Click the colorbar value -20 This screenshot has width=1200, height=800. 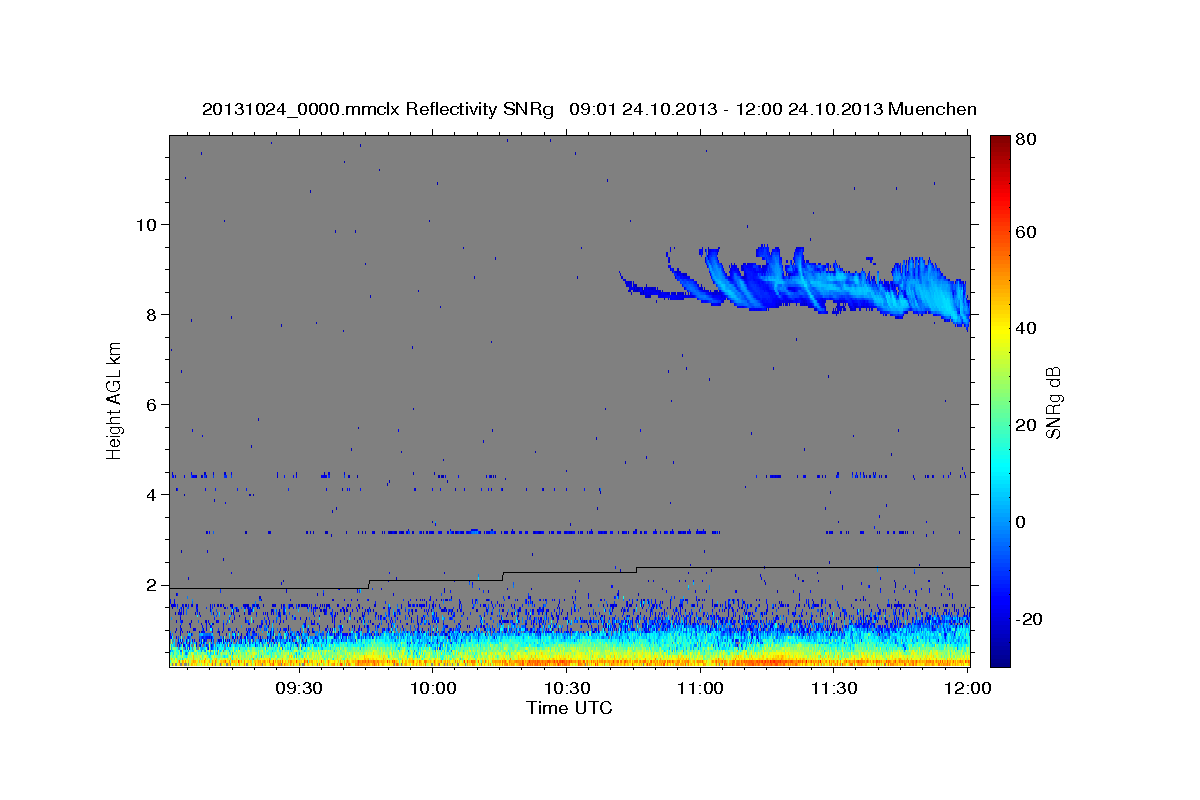pos(1030,619)
